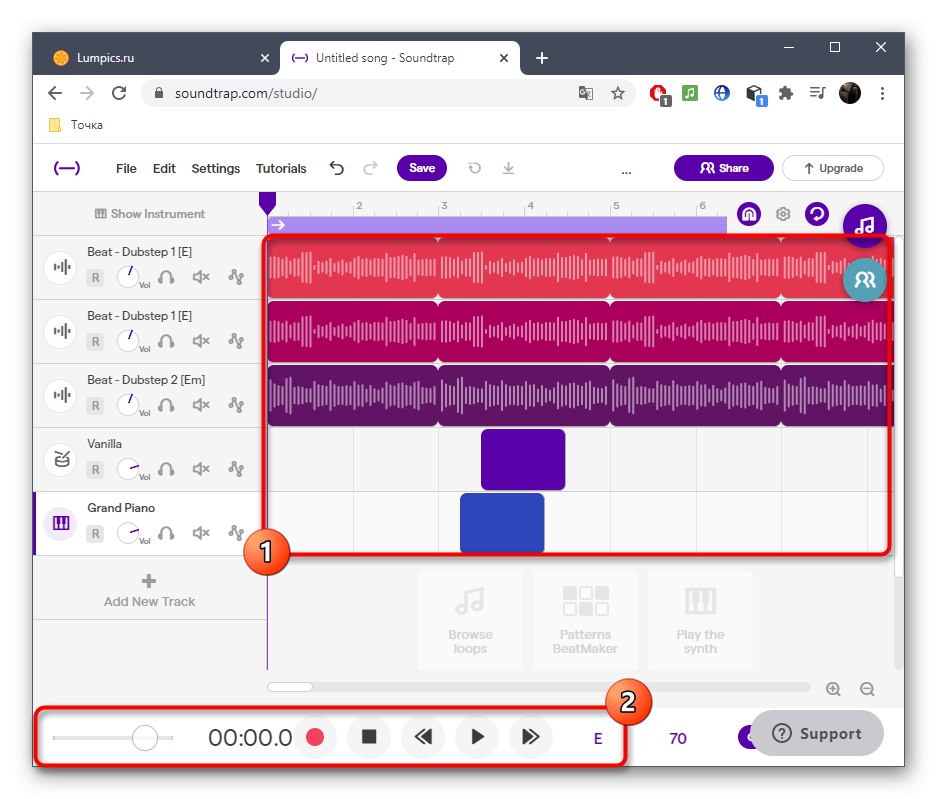Open the Settings menu
This screenshot has width=937, height=799.
coord(215,169)
